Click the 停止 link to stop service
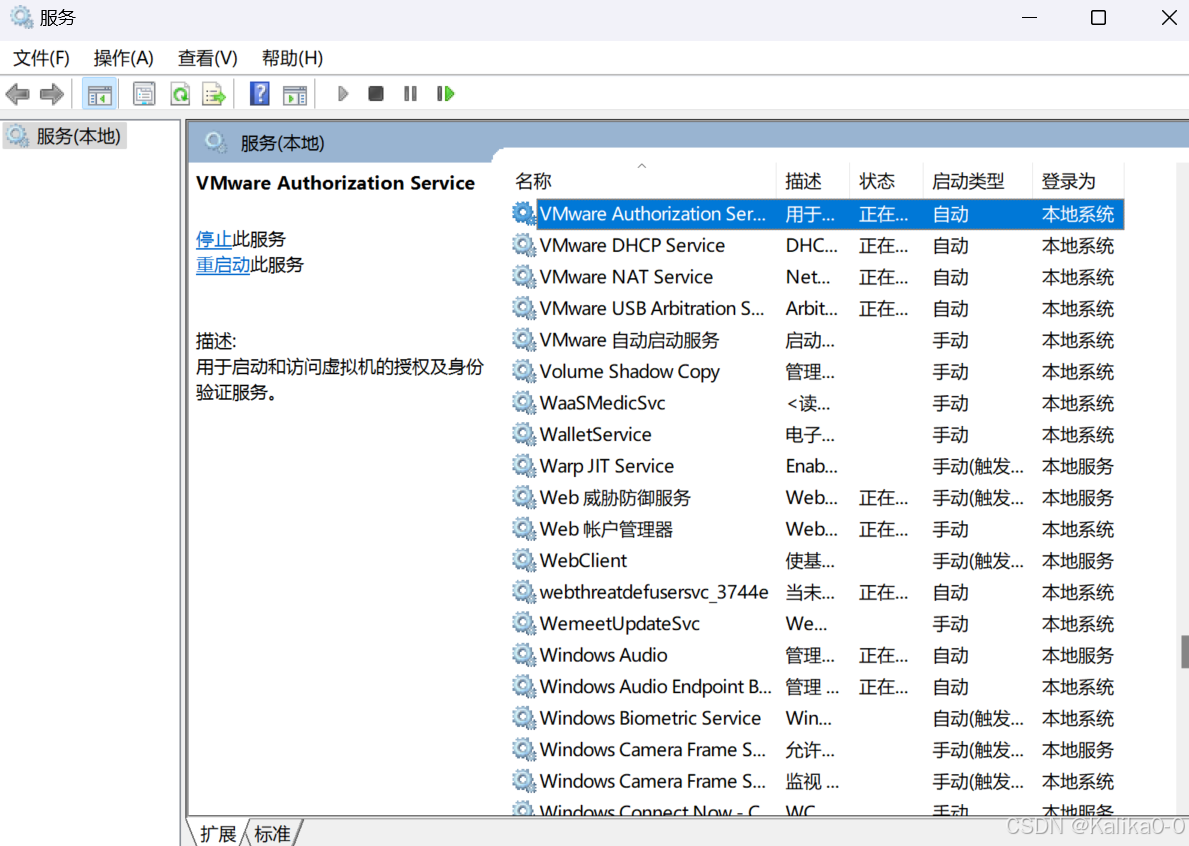 (x=214, y=240)
